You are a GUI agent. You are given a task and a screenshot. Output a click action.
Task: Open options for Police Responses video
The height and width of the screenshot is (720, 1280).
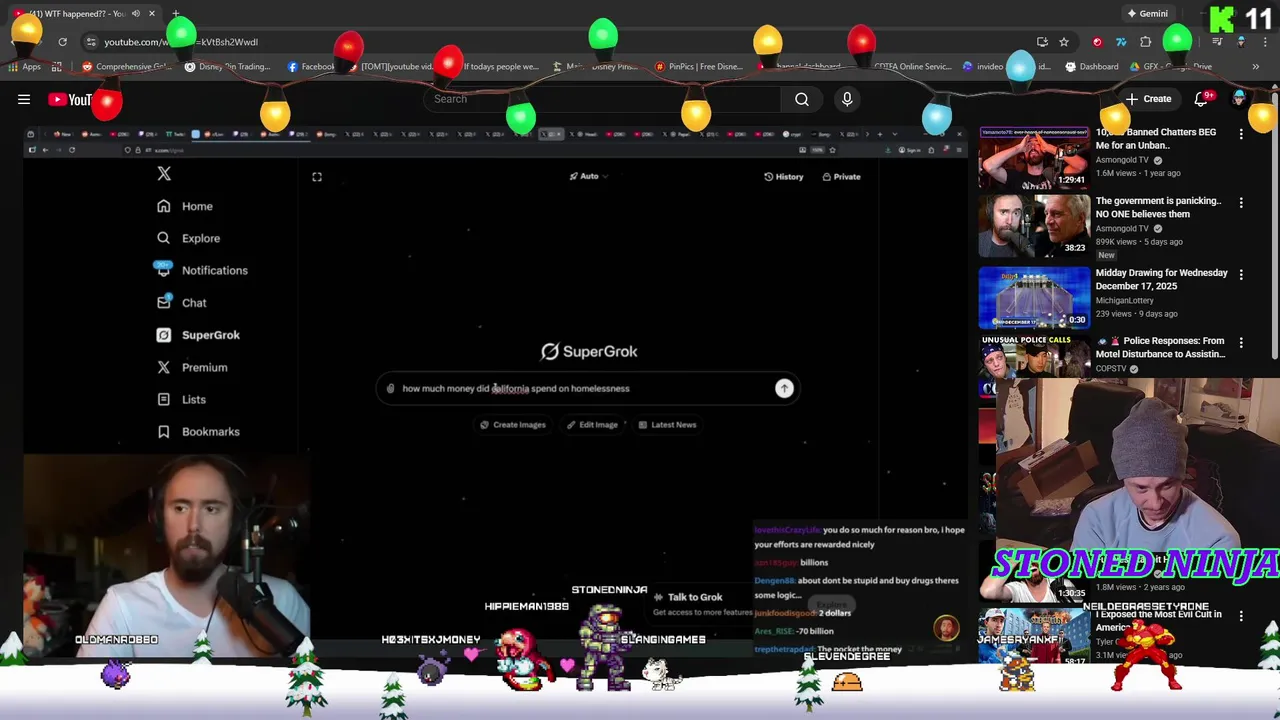coord(1241,342)
